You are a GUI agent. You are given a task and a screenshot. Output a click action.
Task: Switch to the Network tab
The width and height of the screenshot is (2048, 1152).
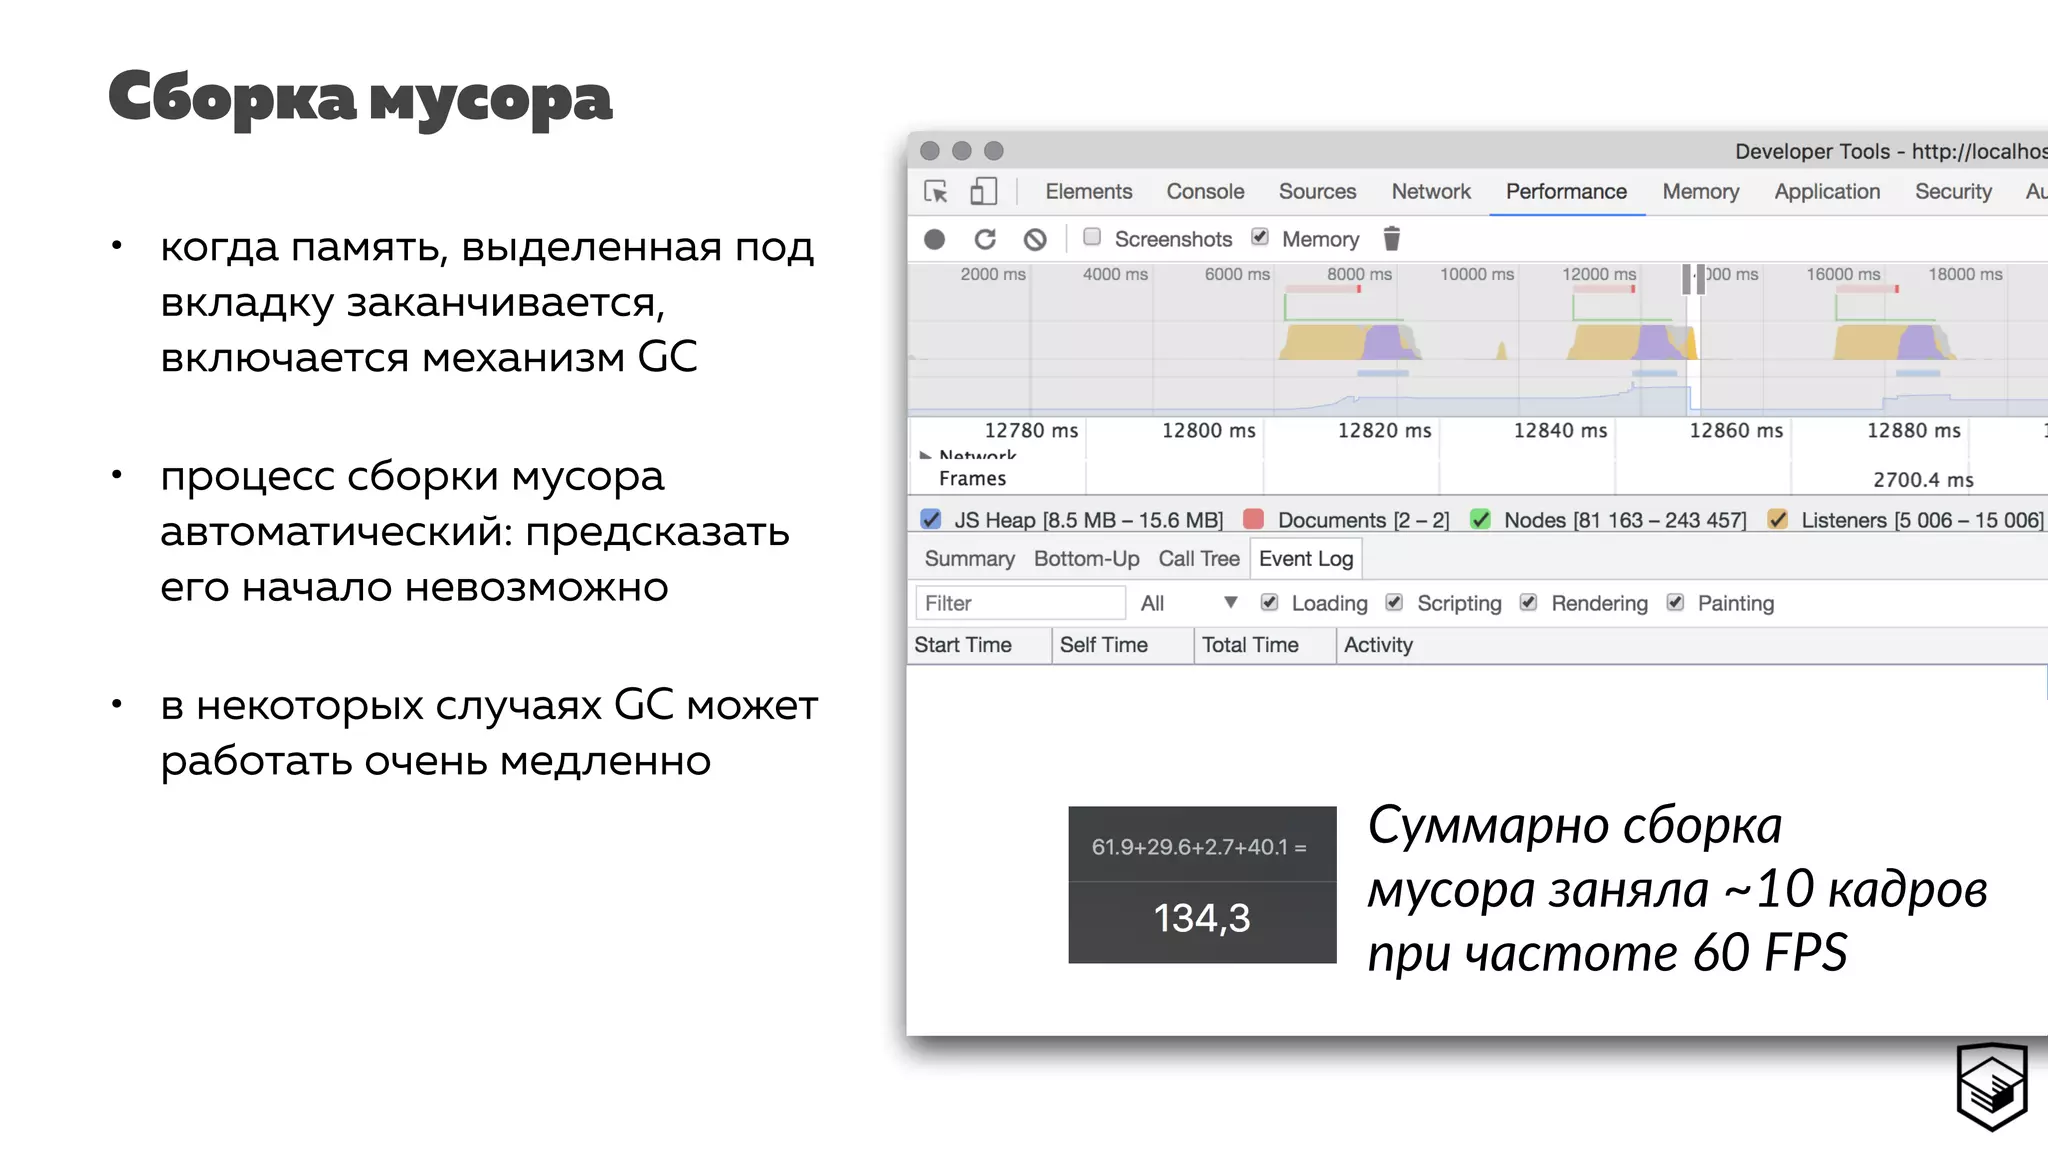(1431, 191)
